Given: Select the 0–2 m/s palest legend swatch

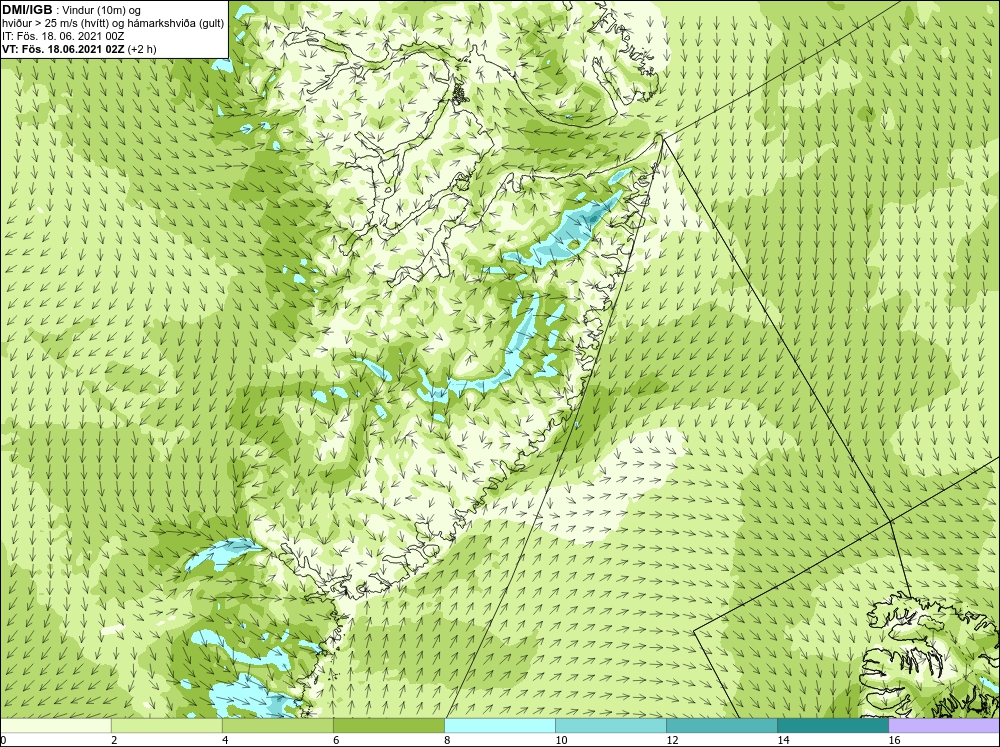Looking at the screenshot, I should 55,725.
